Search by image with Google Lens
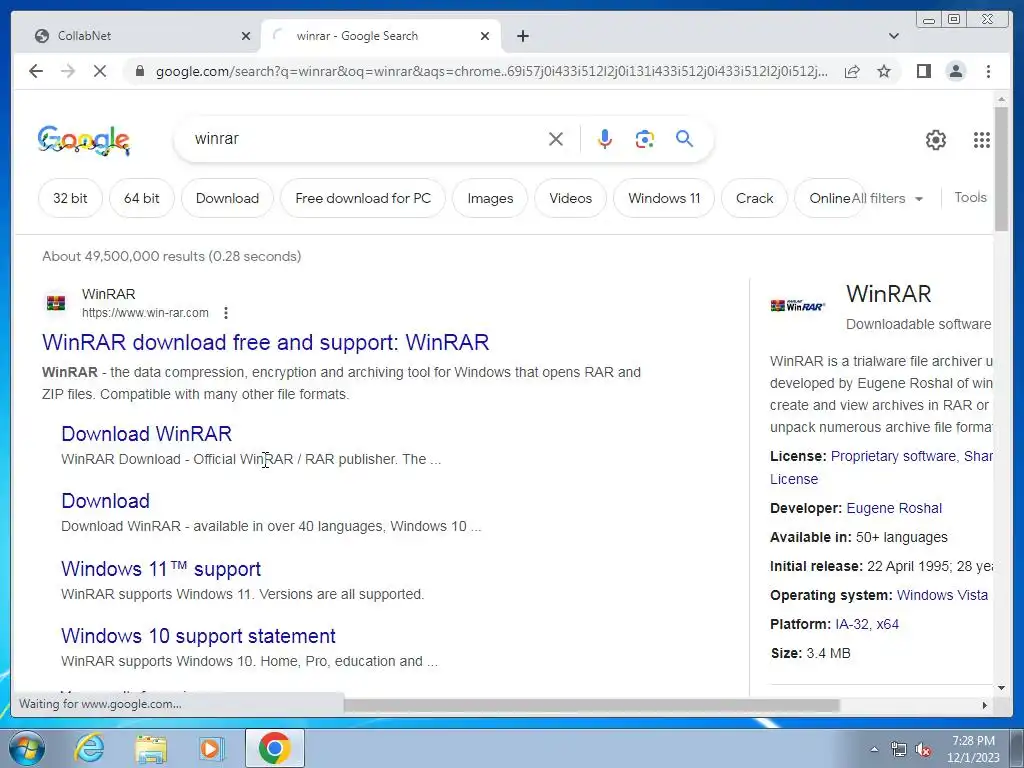Screen dimensions: 1024x768 (645, 138)
